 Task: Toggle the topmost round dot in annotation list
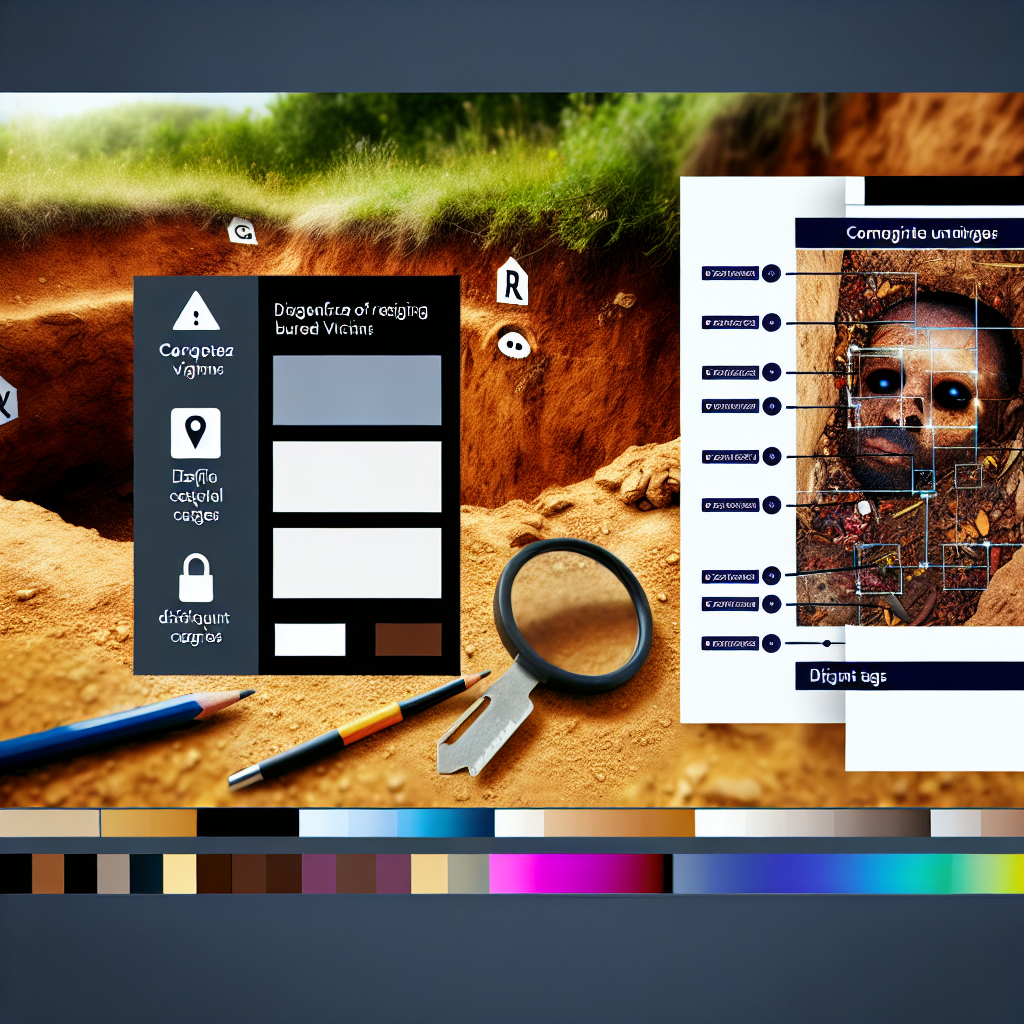pyautogui.click(x=770, y=272)
